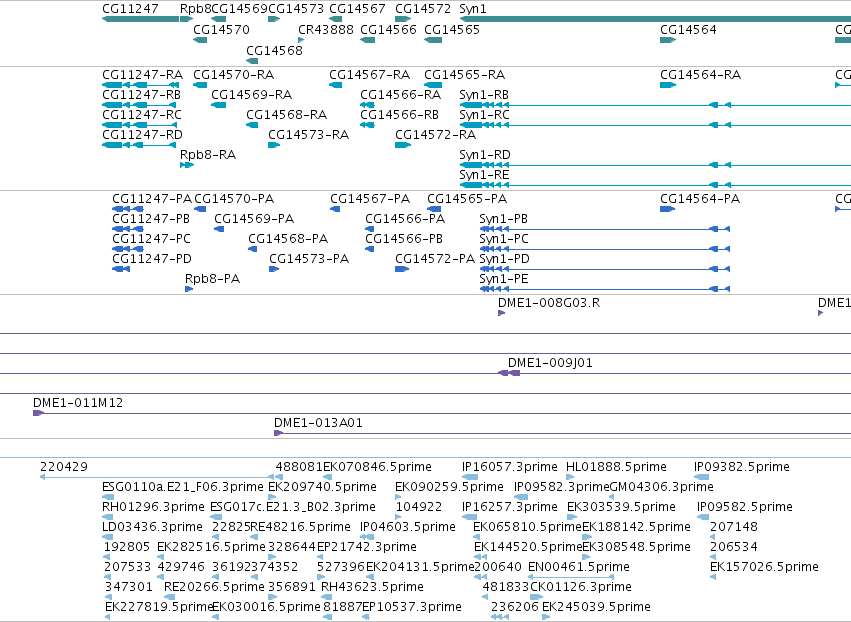Open the IP09382.5prime EST label

click(742, 467)
